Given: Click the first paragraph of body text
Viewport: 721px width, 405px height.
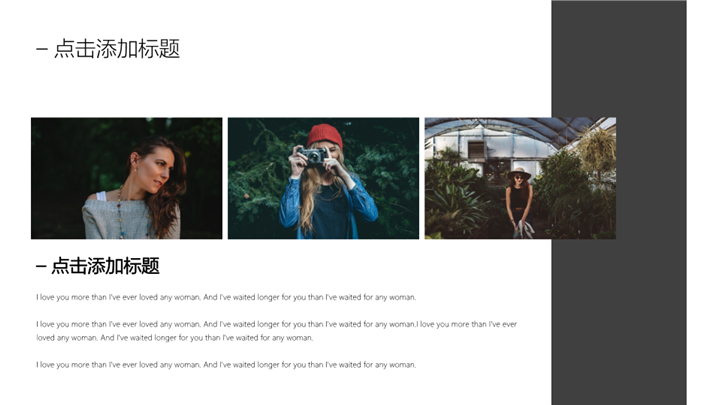Looking at the screenshot, I should [x=226, y=297].
